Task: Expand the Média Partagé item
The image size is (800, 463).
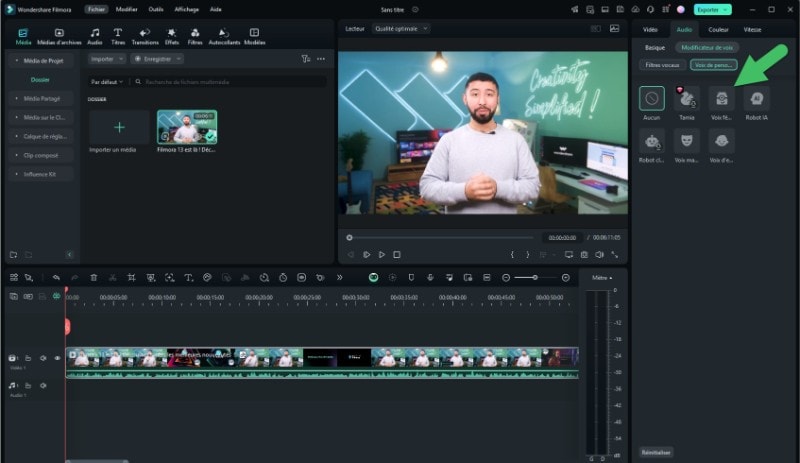Action: click(x=41, y=99)
